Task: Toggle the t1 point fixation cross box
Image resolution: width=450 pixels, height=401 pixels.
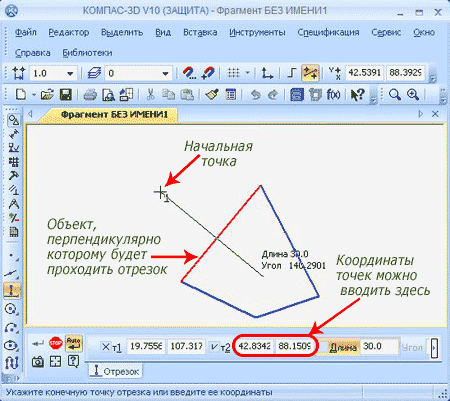Action: point(105,347)
